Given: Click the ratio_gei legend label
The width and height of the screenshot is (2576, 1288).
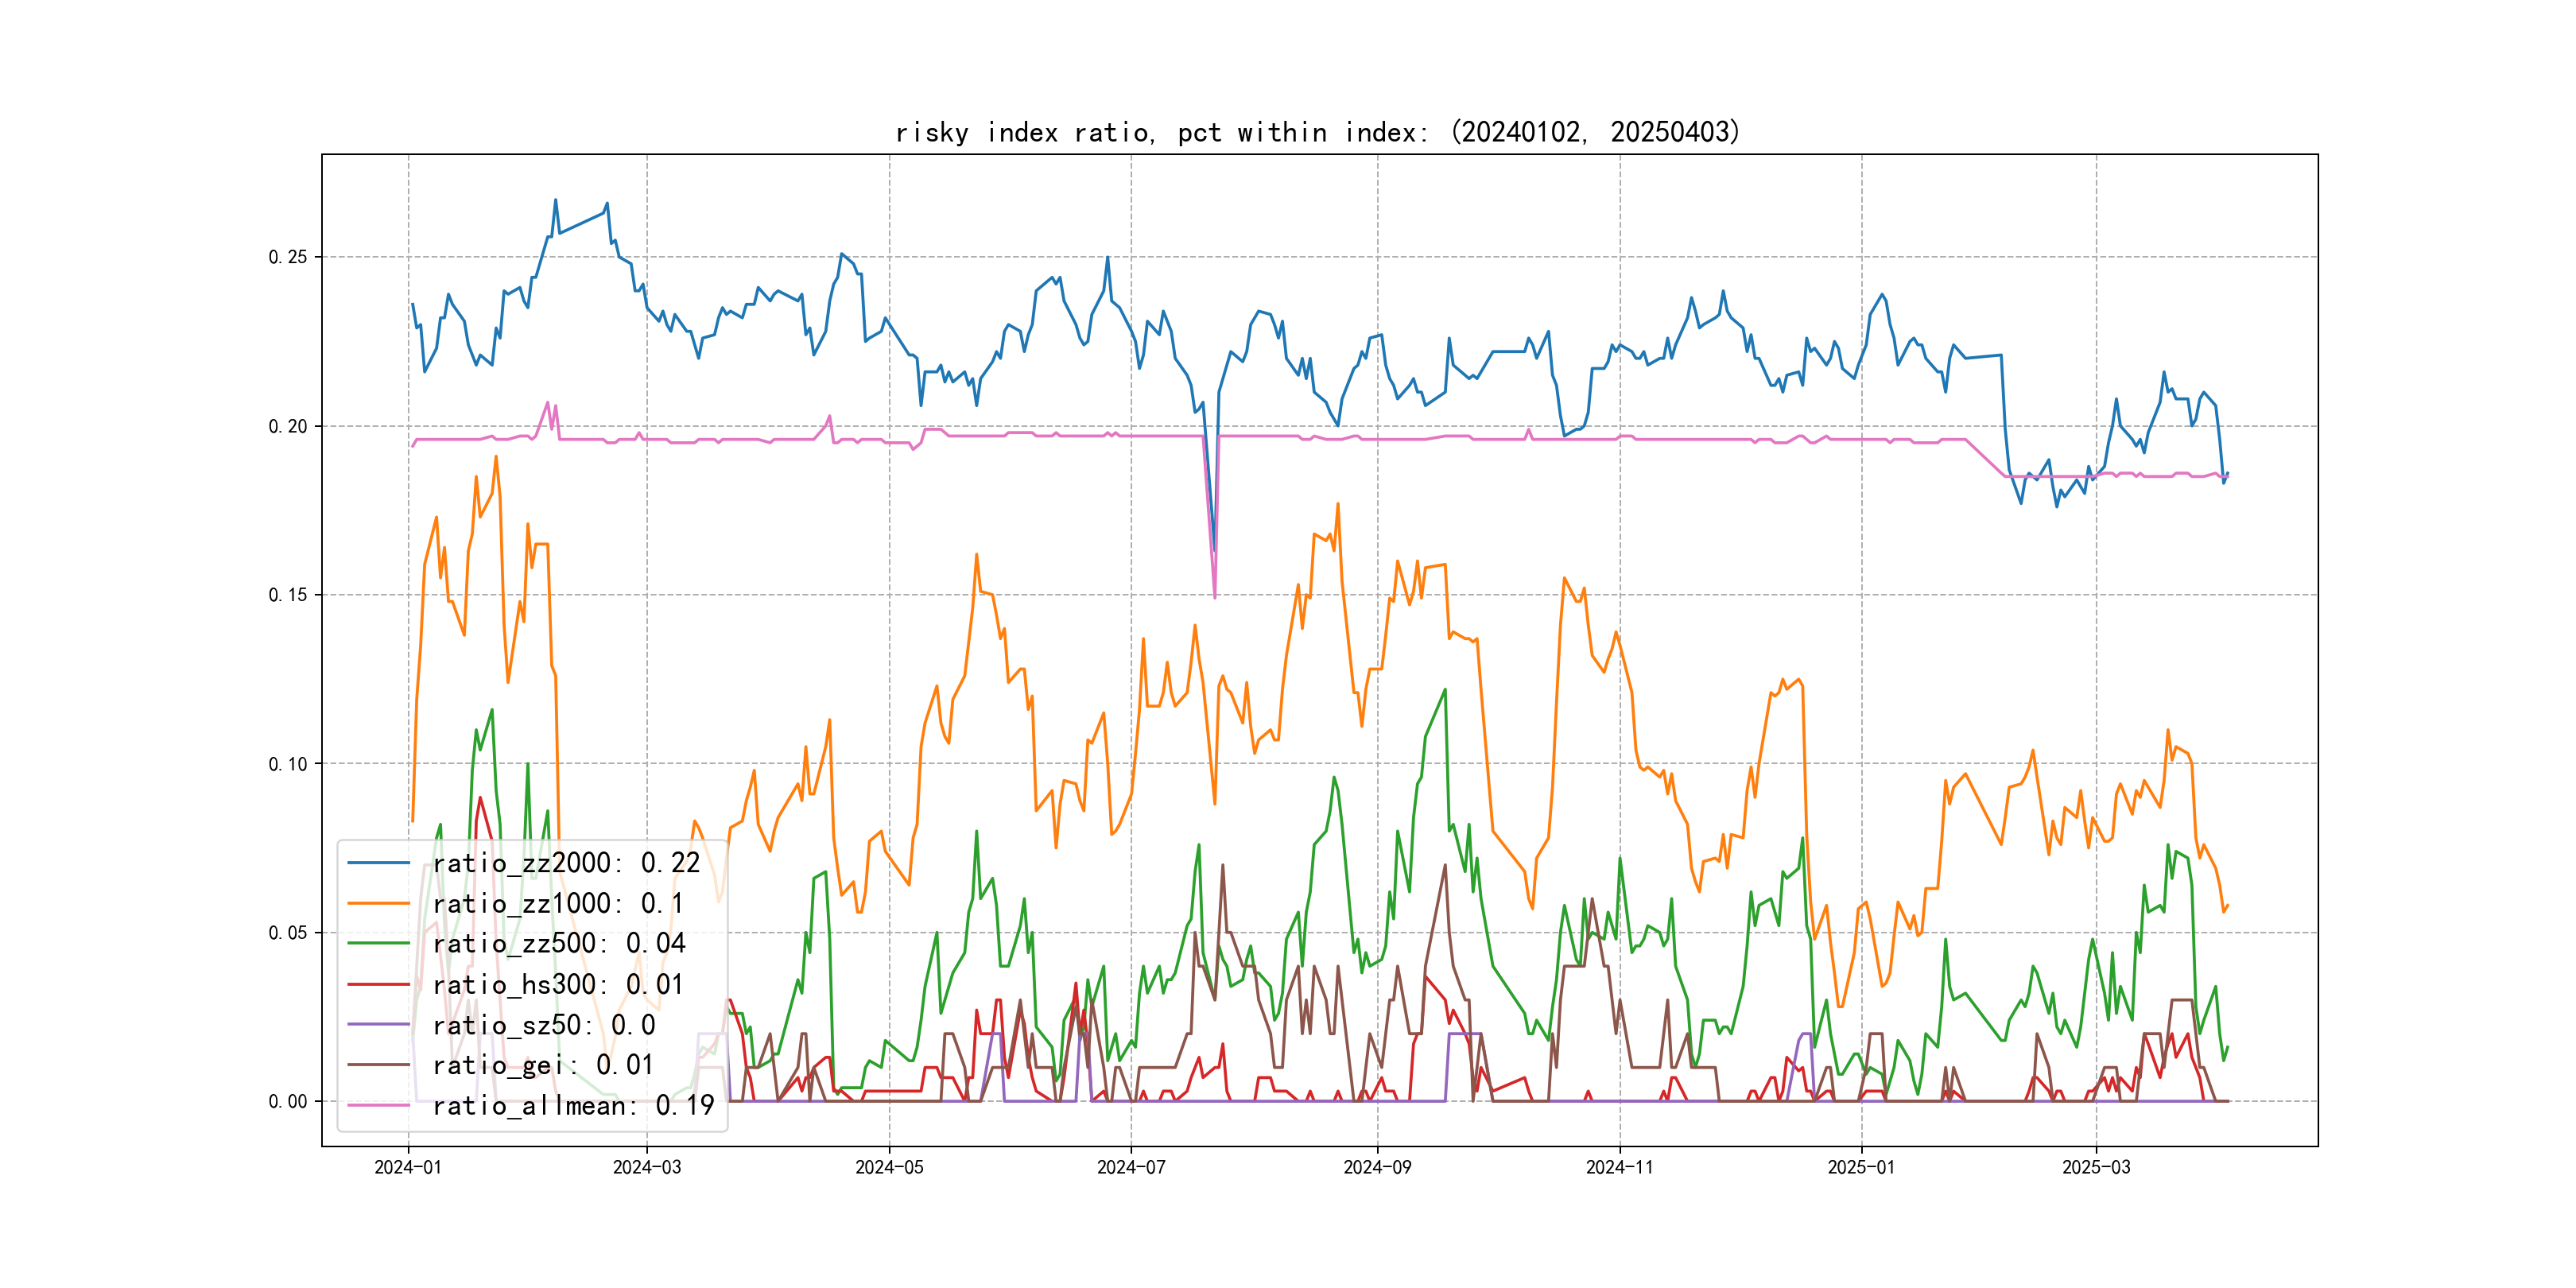Looking at the screenshot, I should pyautogui.click(x=543, y=1065).
